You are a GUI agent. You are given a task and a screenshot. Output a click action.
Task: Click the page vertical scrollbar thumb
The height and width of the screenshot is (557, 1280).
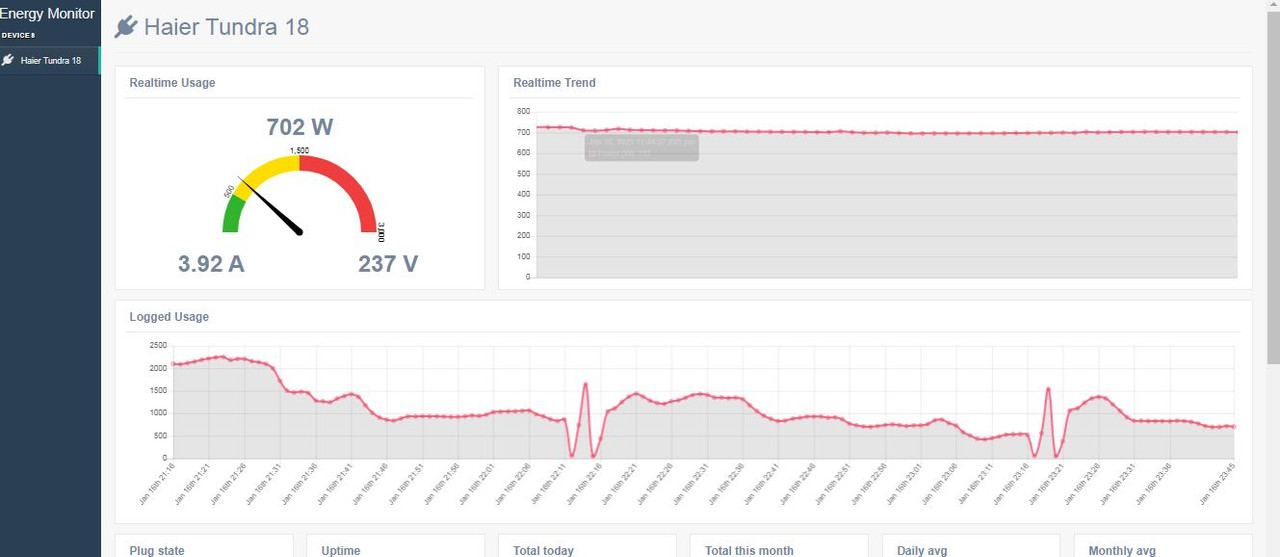tap(1273, 190)
